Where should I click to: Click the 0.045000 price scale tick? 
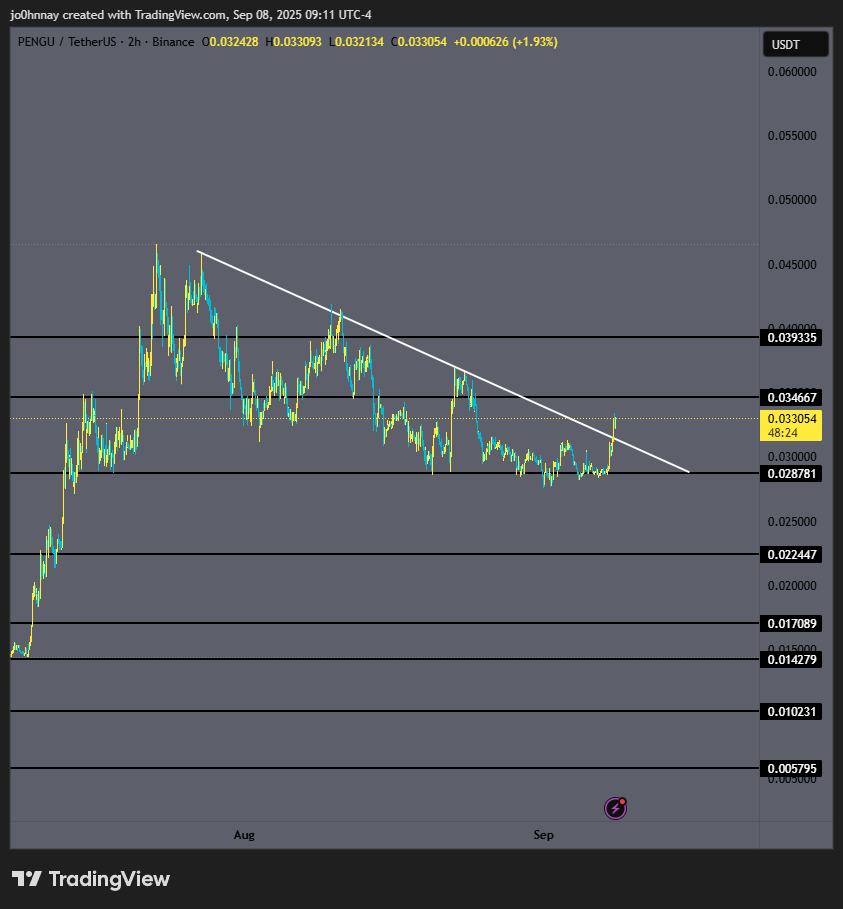792,264
